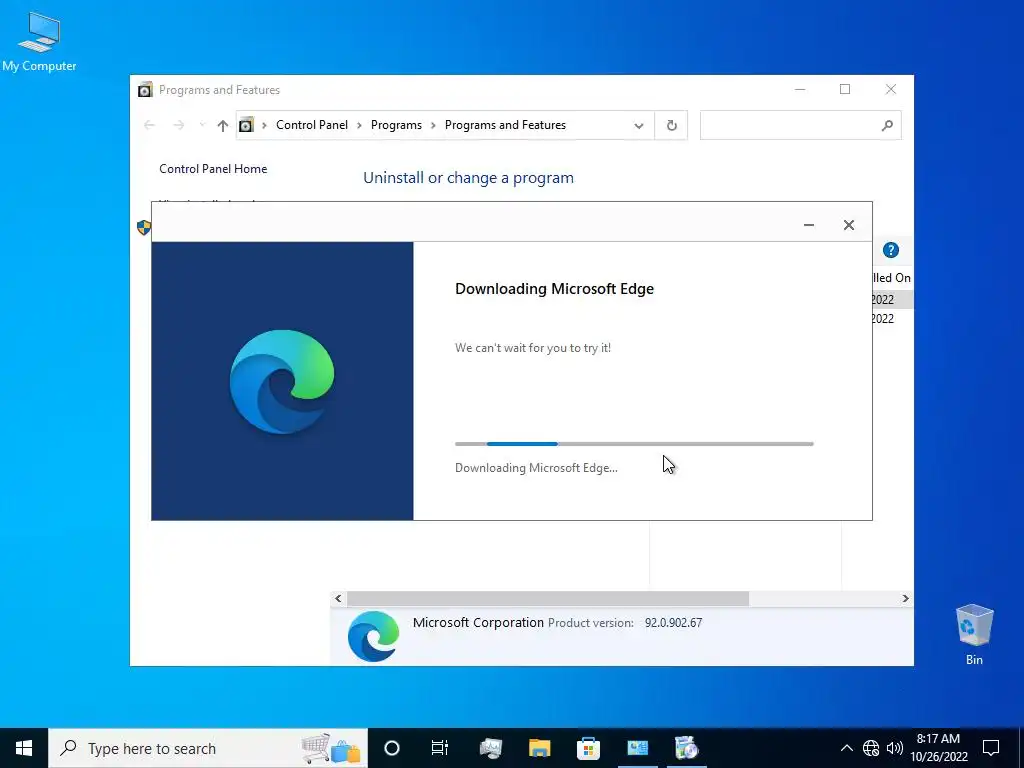Minimize the Edge installer dialog
This screenshot has width=1024, height=768.
coord(808,225)
